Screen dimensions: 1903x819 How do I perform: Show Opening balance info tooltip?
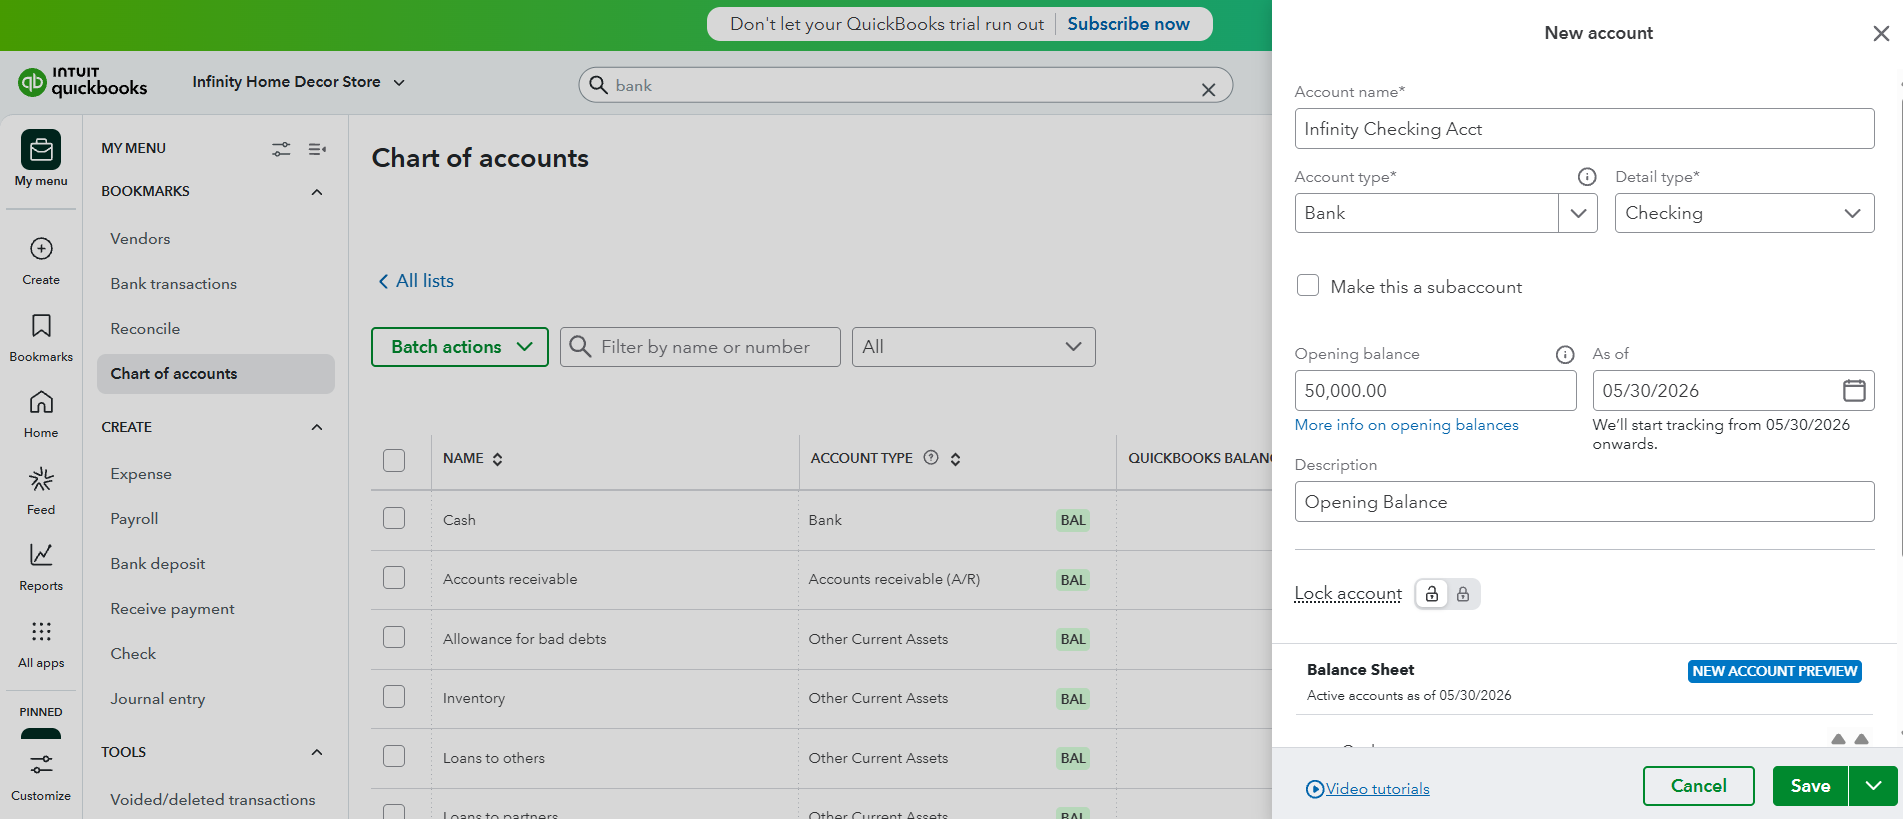click(1565, 355)
